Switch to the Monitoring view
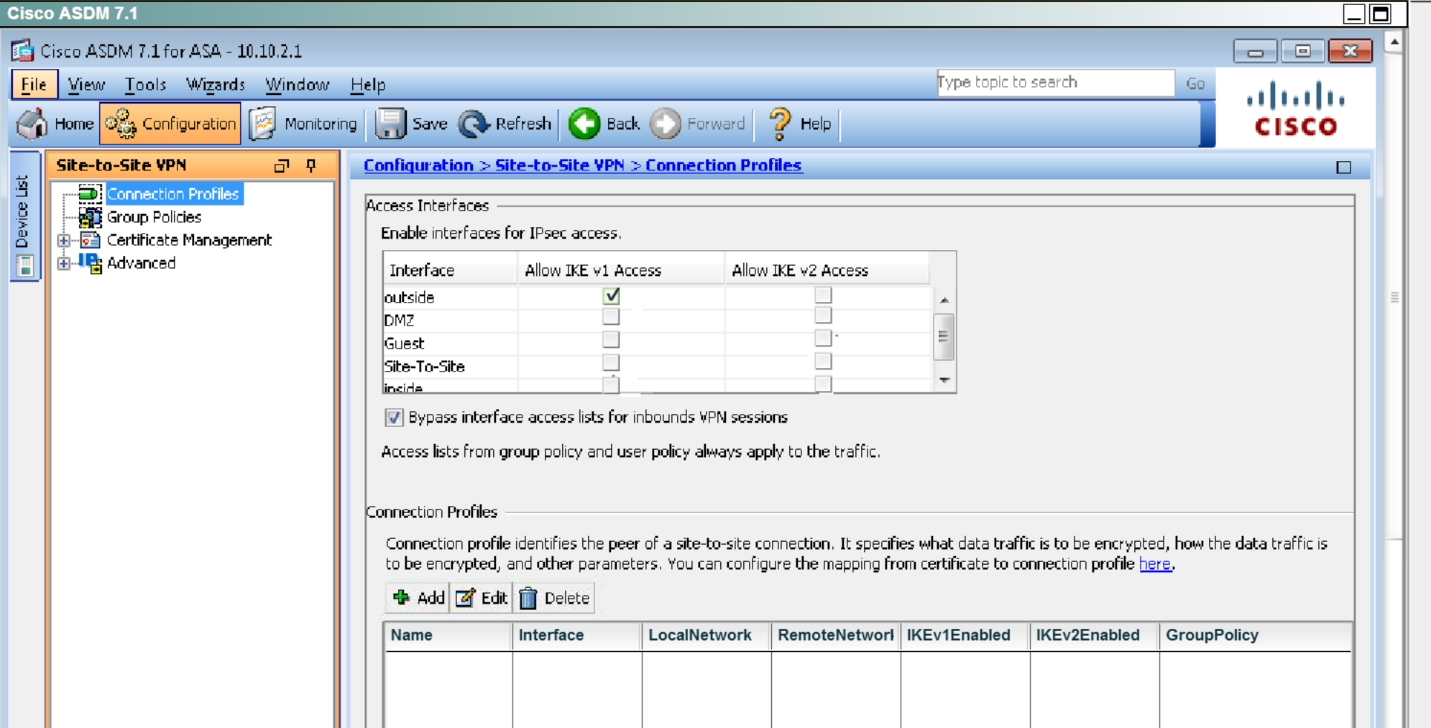 tap(304, 124)
